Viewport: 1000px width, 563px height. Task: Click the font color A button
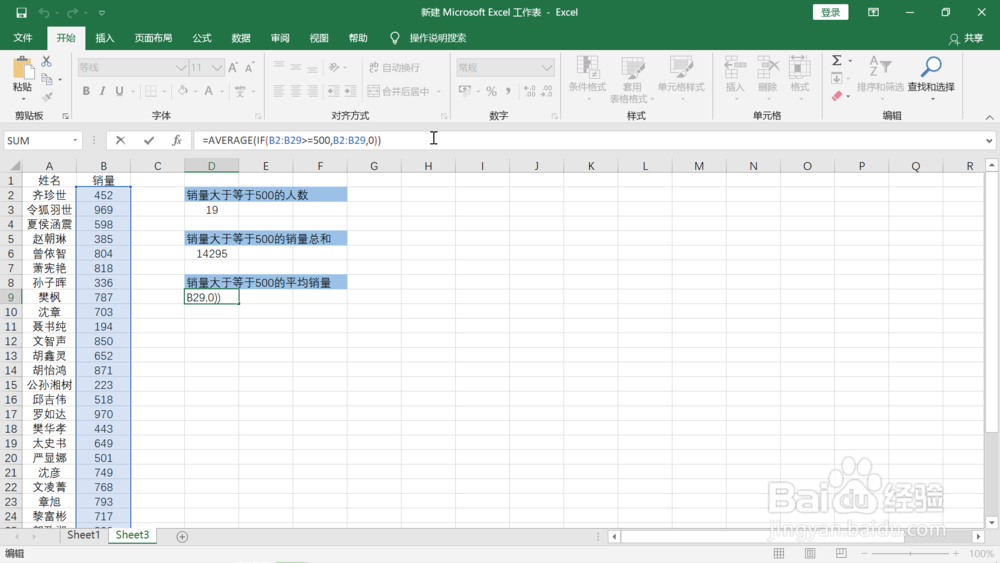209,91
